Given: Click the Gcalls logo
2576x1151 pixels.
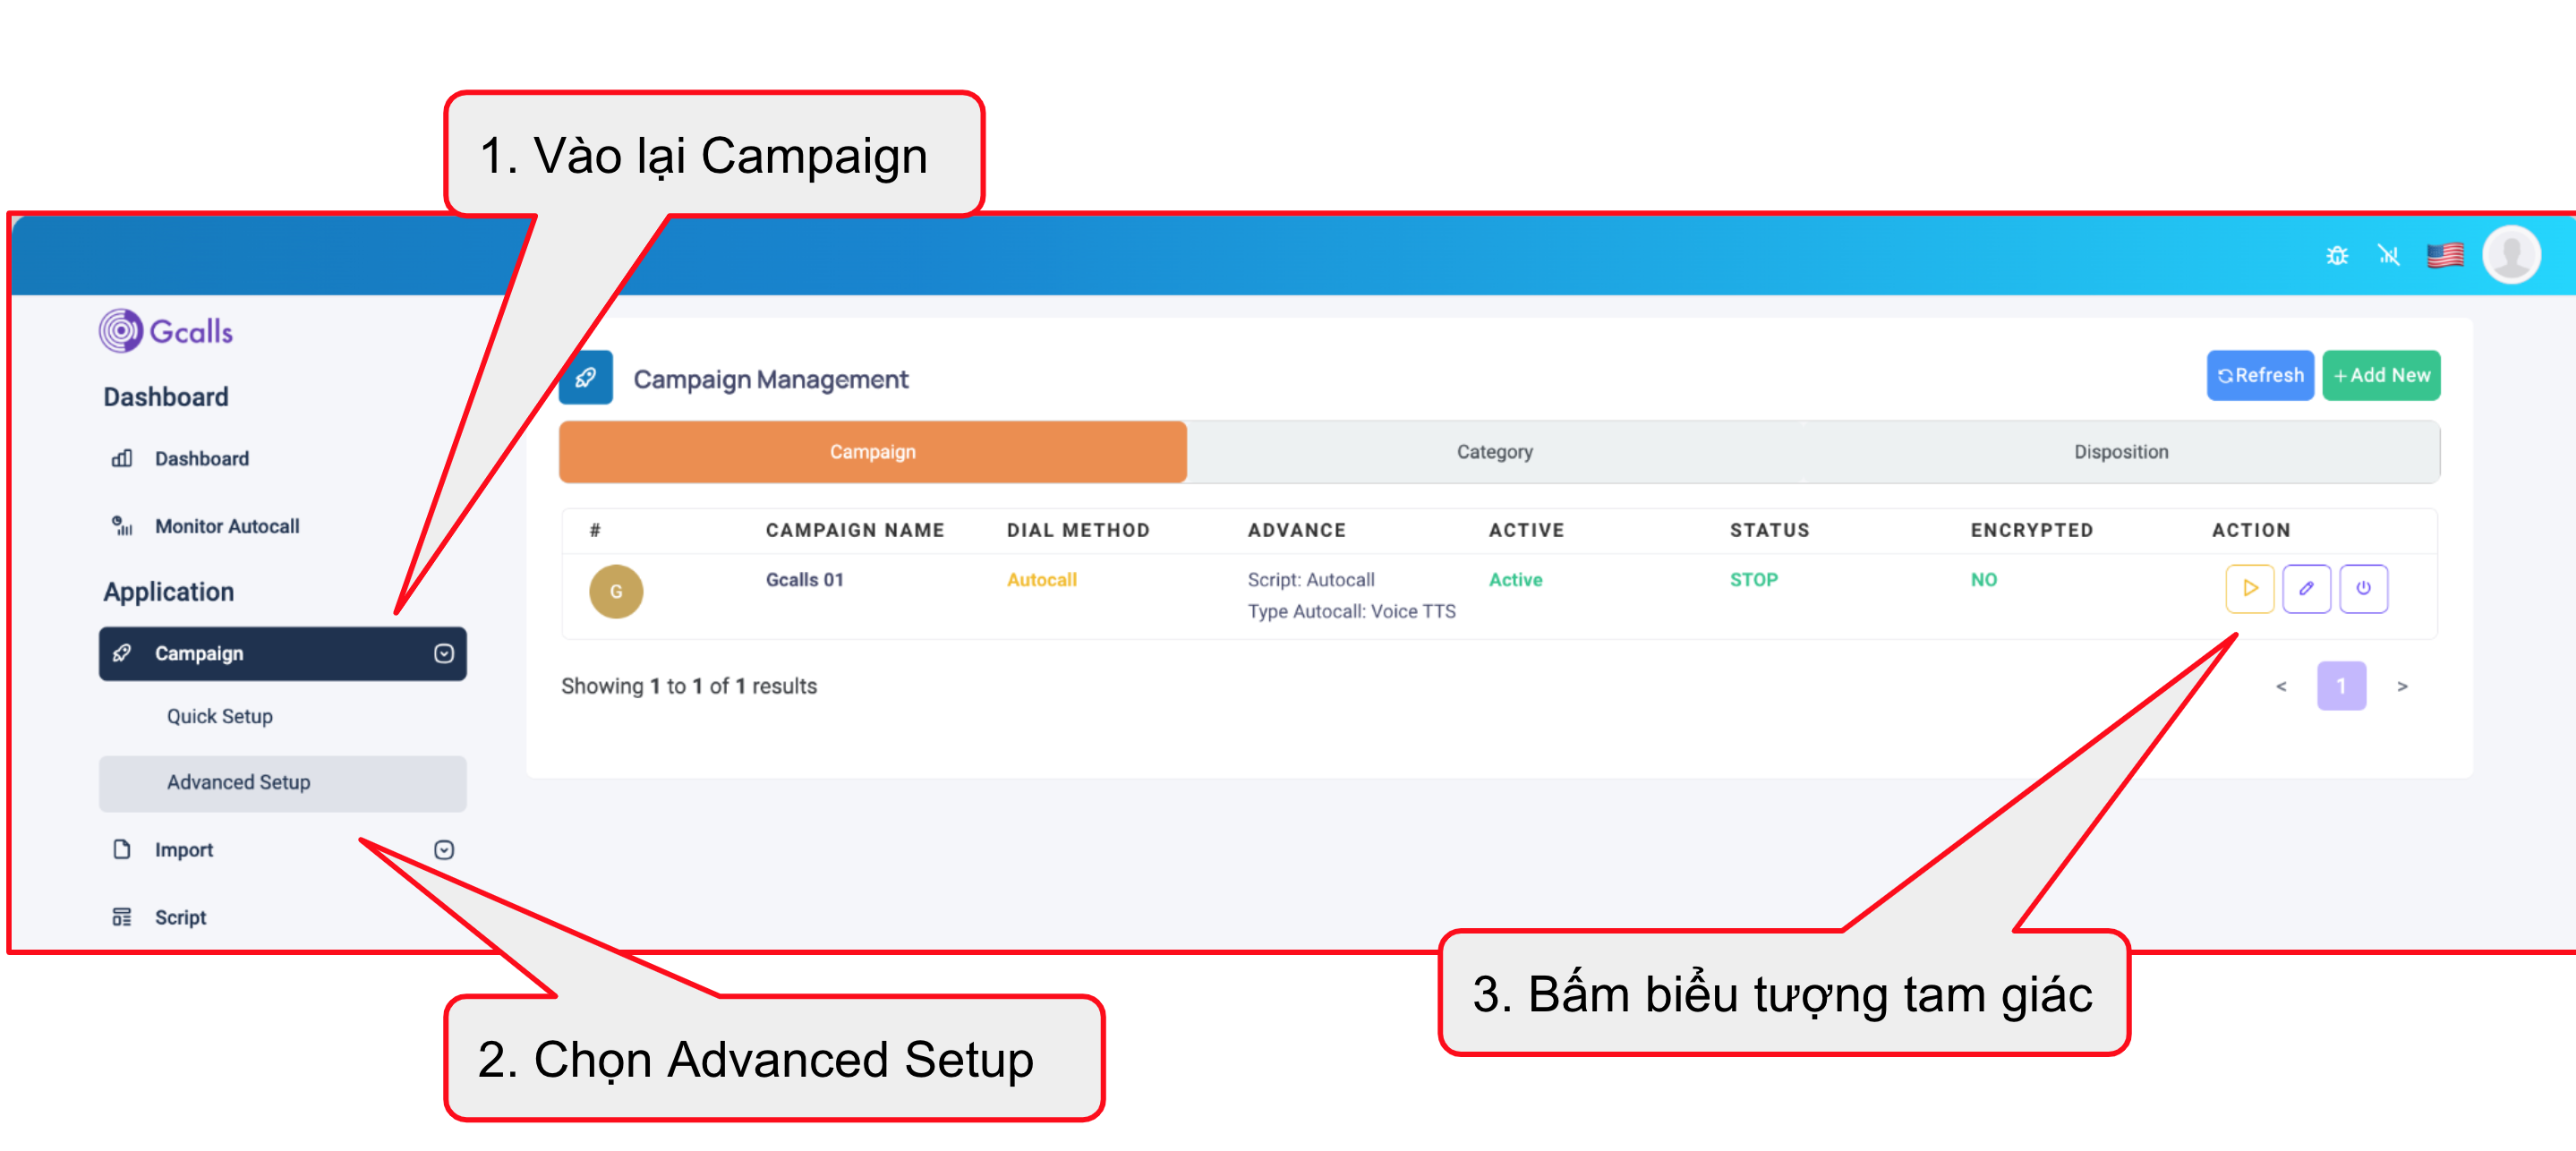Looking at the screenshot, I should tap(166, 331).
